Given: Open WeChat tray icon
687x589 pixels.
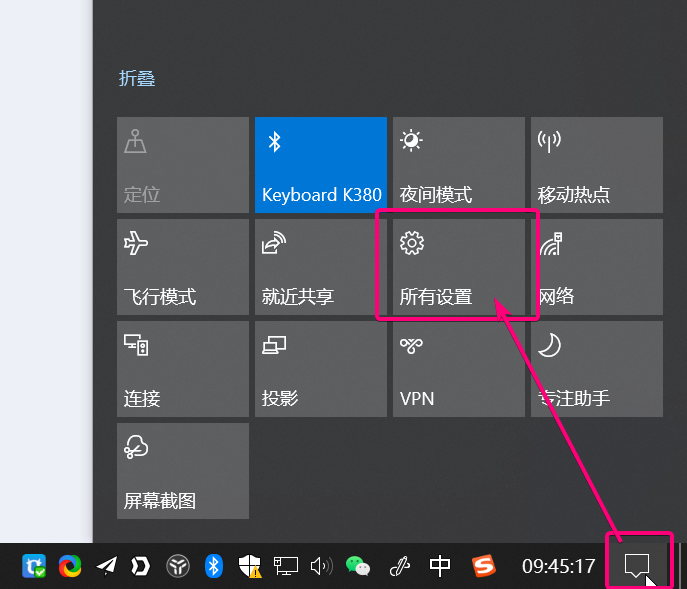Looking at the screenshot, I should pyautogui.click(x=358, y=566).
